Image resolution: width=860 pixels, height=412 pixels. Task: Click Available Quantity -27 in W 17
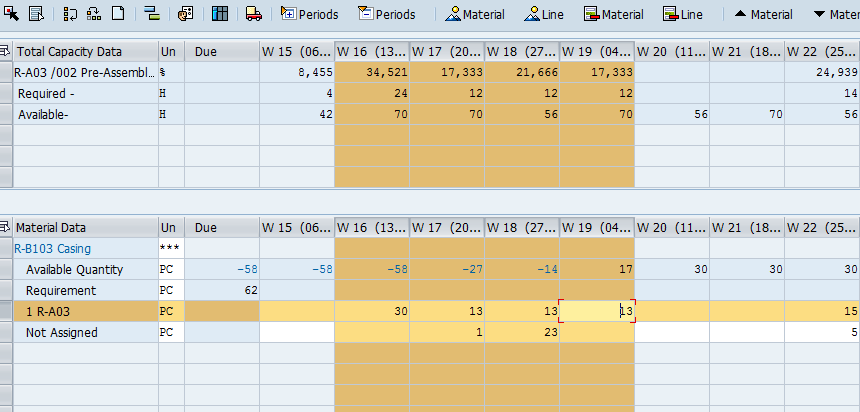pos(446,269)
